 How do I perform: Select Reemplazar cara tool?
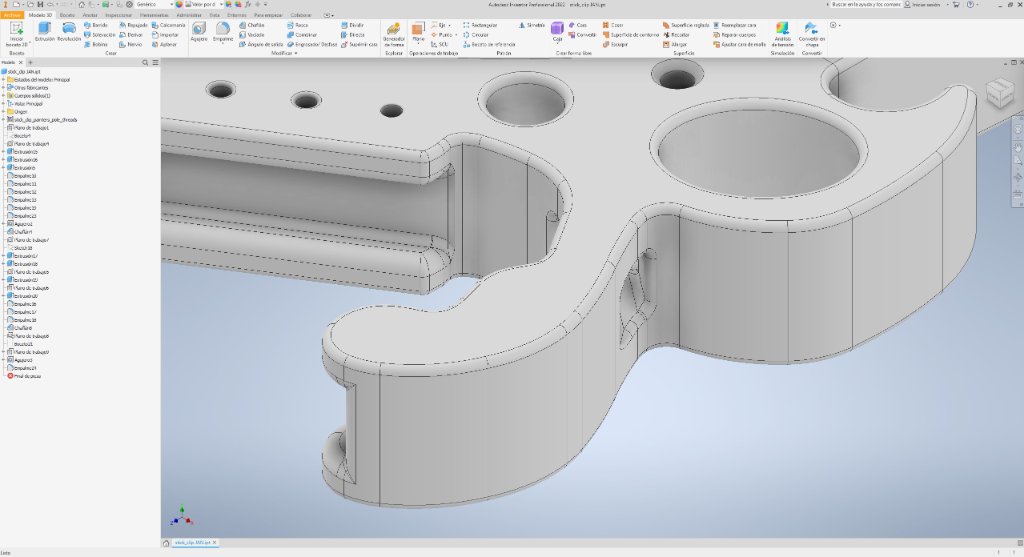coord(734,25)
